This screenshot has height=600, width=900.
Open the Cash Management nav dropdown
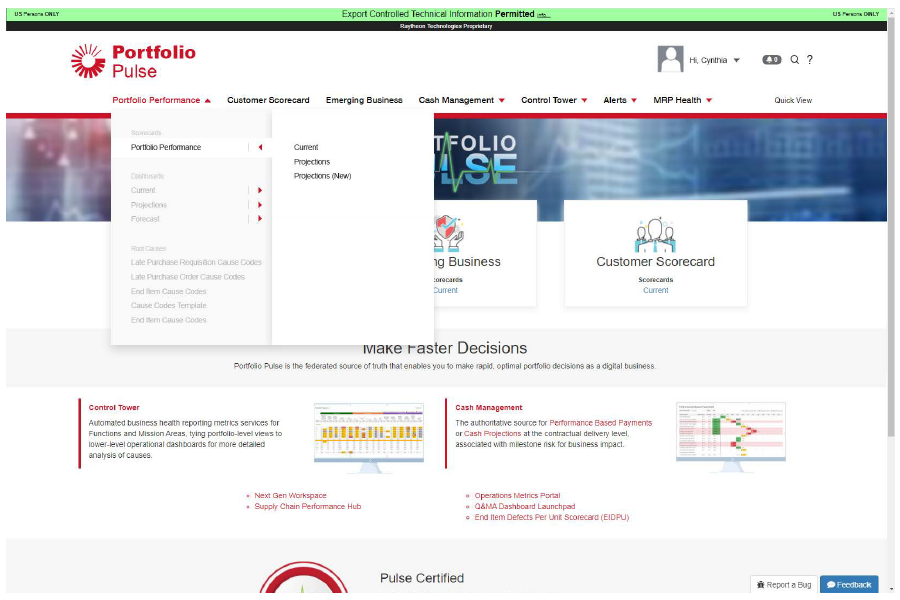[461, 100]
